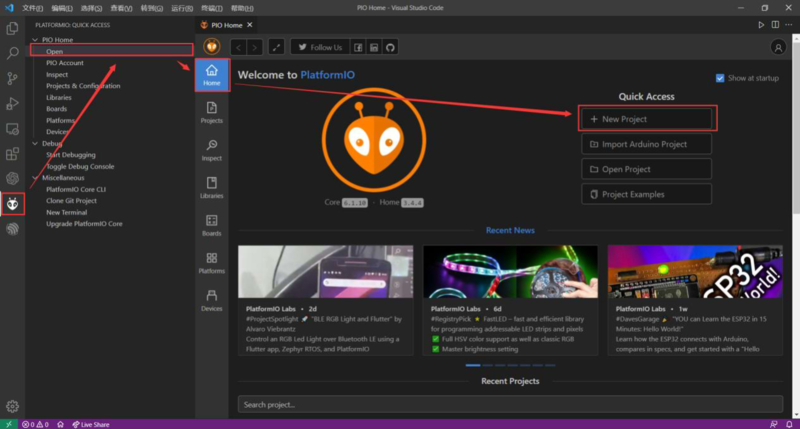Click the Libraries icon in PIO sidebar
This screenshot has width=800, height=429.
pos(211,187)
